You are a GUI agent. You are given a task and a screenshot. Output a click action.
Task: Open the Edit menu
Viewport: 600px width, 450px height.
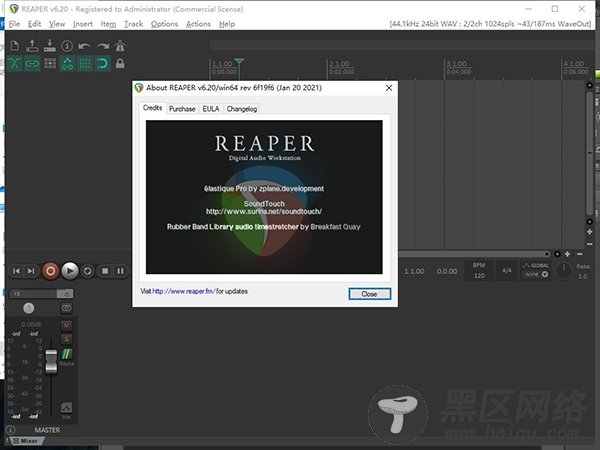pyautogui.click(x=34, y=24)
